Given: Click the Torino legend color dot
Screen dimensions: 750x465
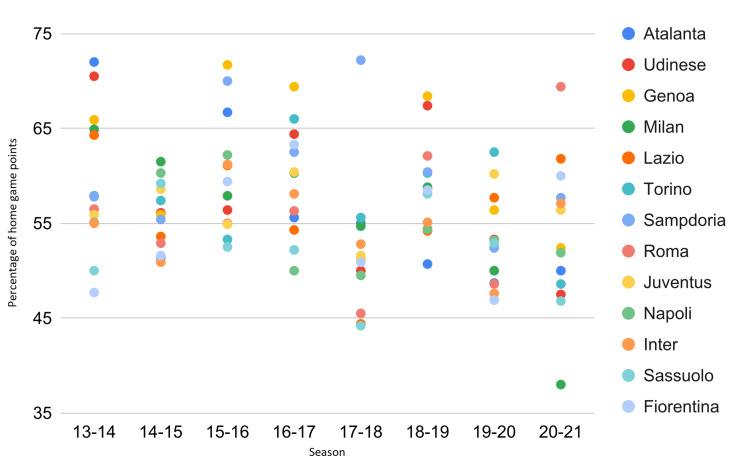Looking at the screenshot, I should tap(626, 189).
